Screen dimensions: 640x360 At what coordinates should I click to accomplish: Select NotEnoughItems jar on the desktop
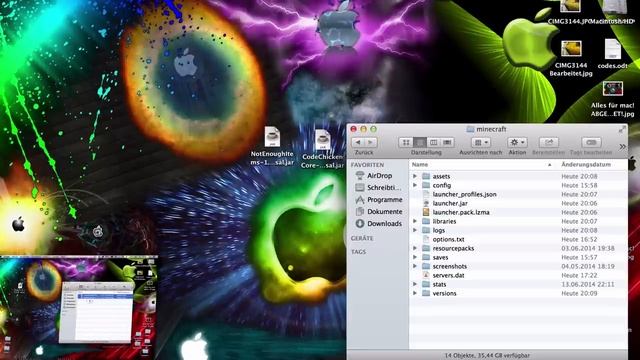(x=272, y=146)
